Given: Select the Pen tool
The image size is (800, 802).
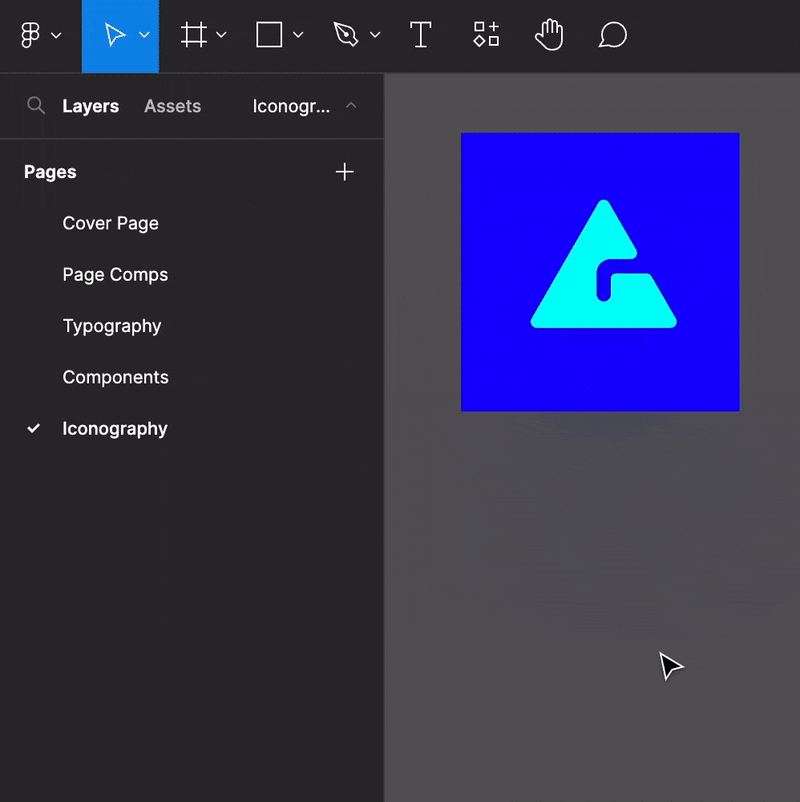Looking at the screenshot, I should click(345, 35).
